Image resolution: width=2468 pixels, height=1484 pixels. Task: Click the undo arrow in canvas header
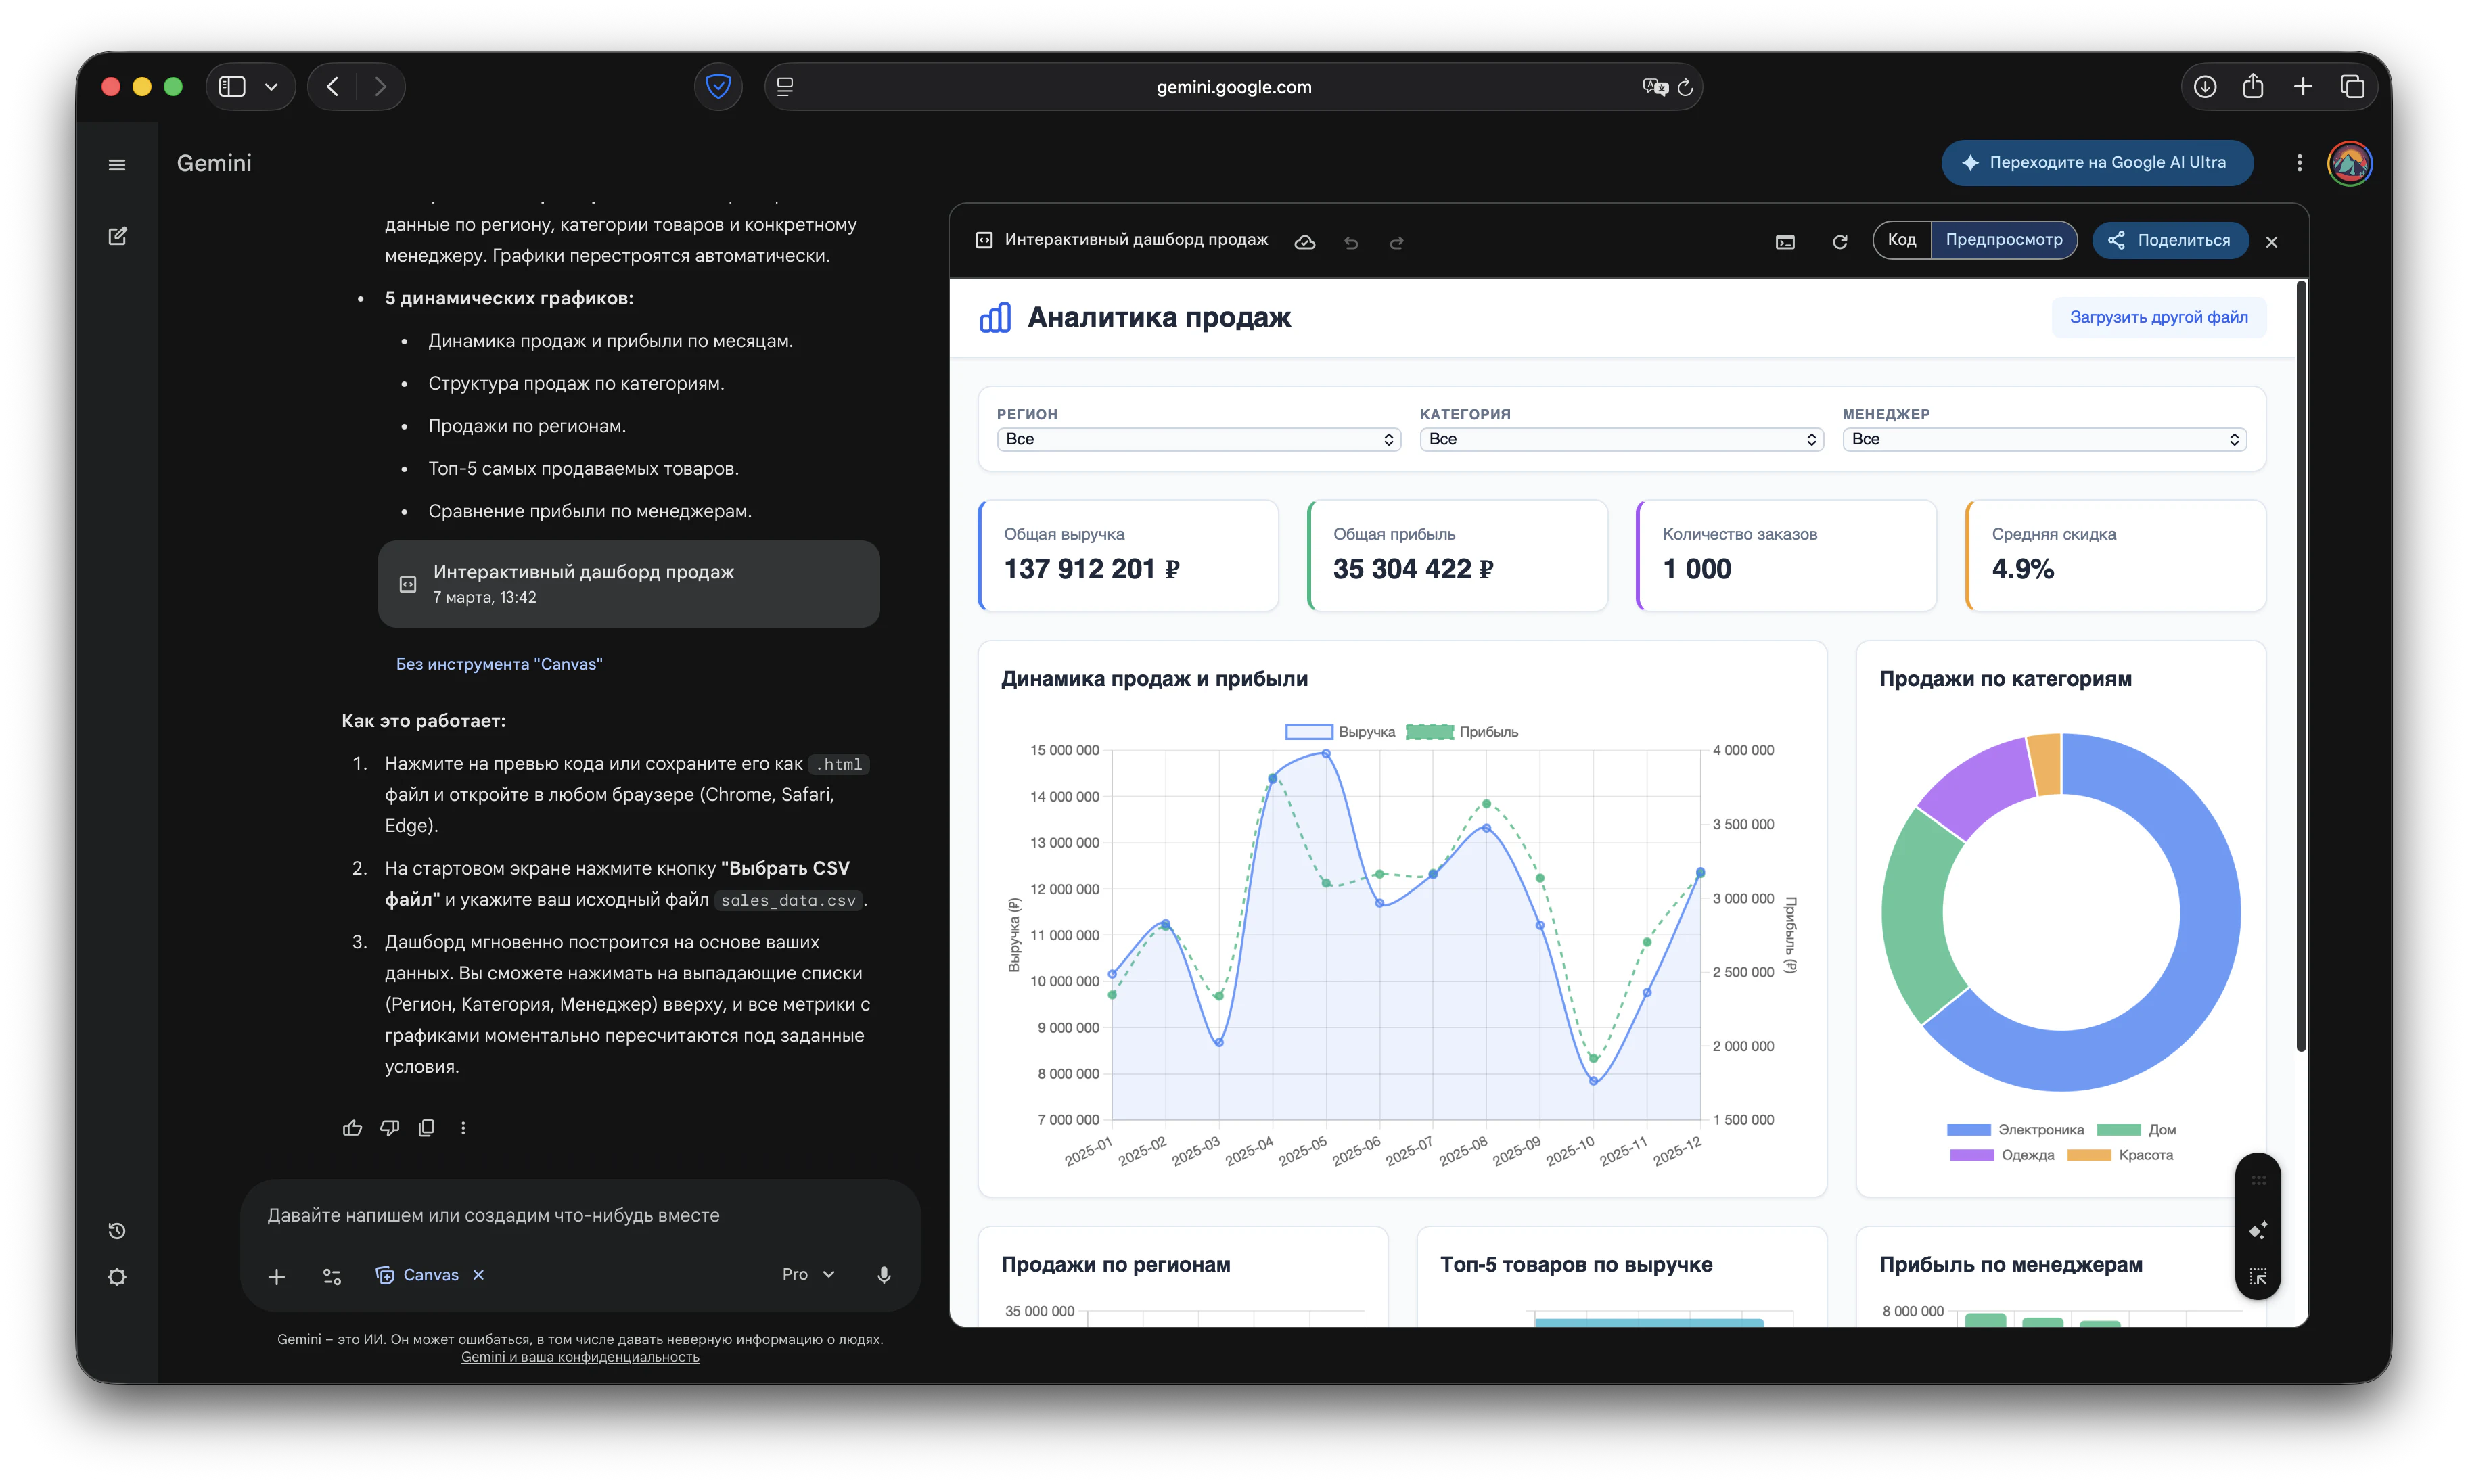tap(1351, 242)
